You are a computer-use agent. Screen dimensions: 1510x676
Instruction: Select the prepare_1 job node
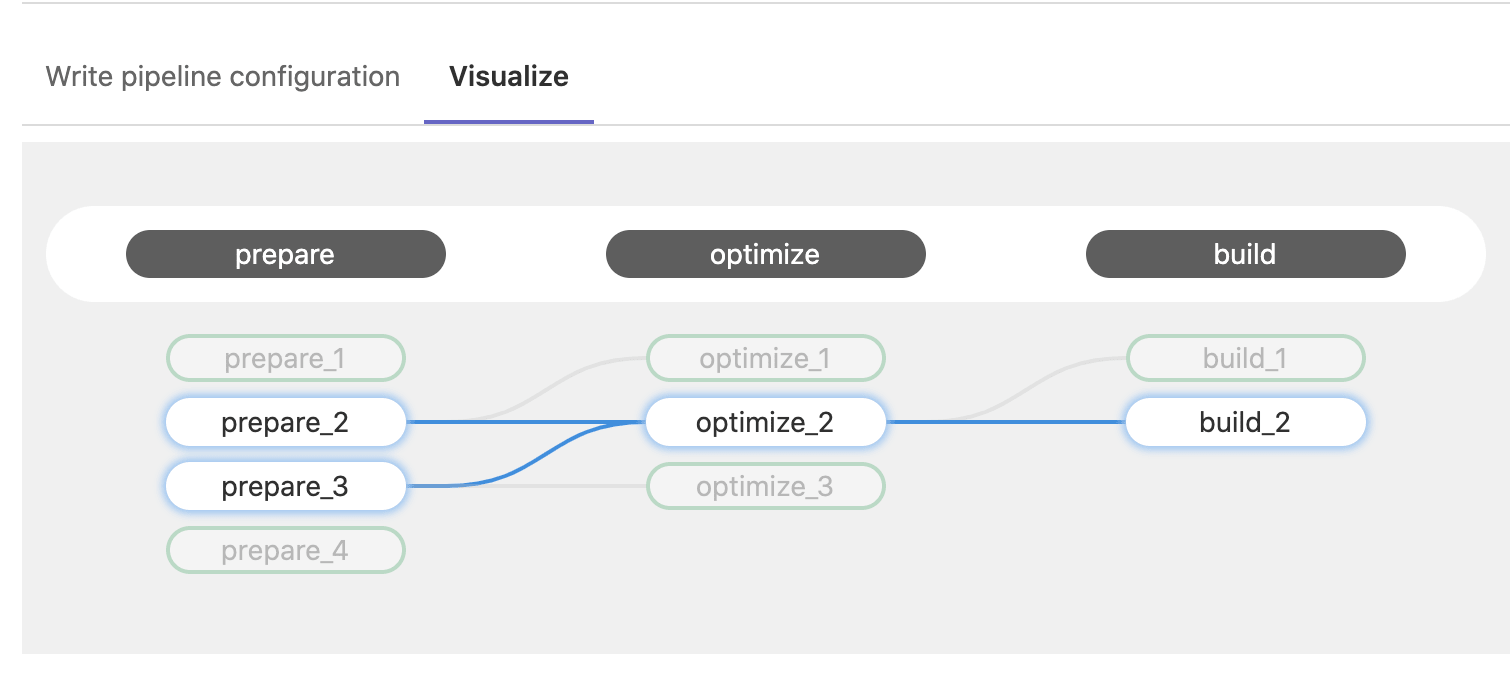[285, 358]
